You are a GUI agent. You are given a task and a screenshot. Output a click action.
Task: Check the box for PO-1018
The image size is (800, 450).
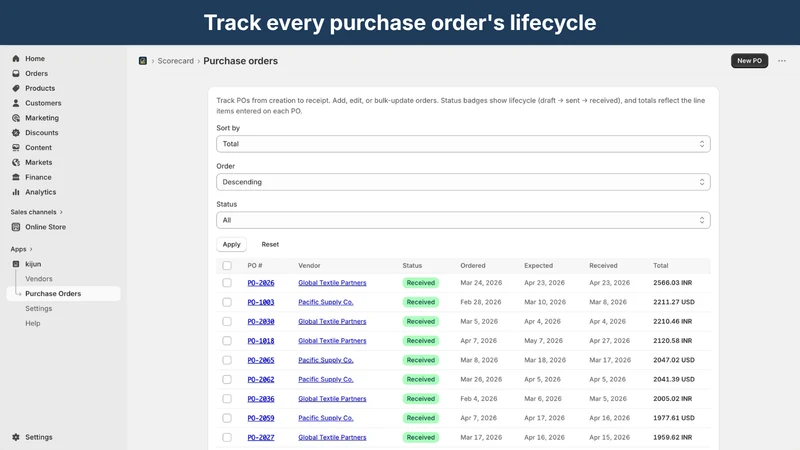tap(227, 341)
